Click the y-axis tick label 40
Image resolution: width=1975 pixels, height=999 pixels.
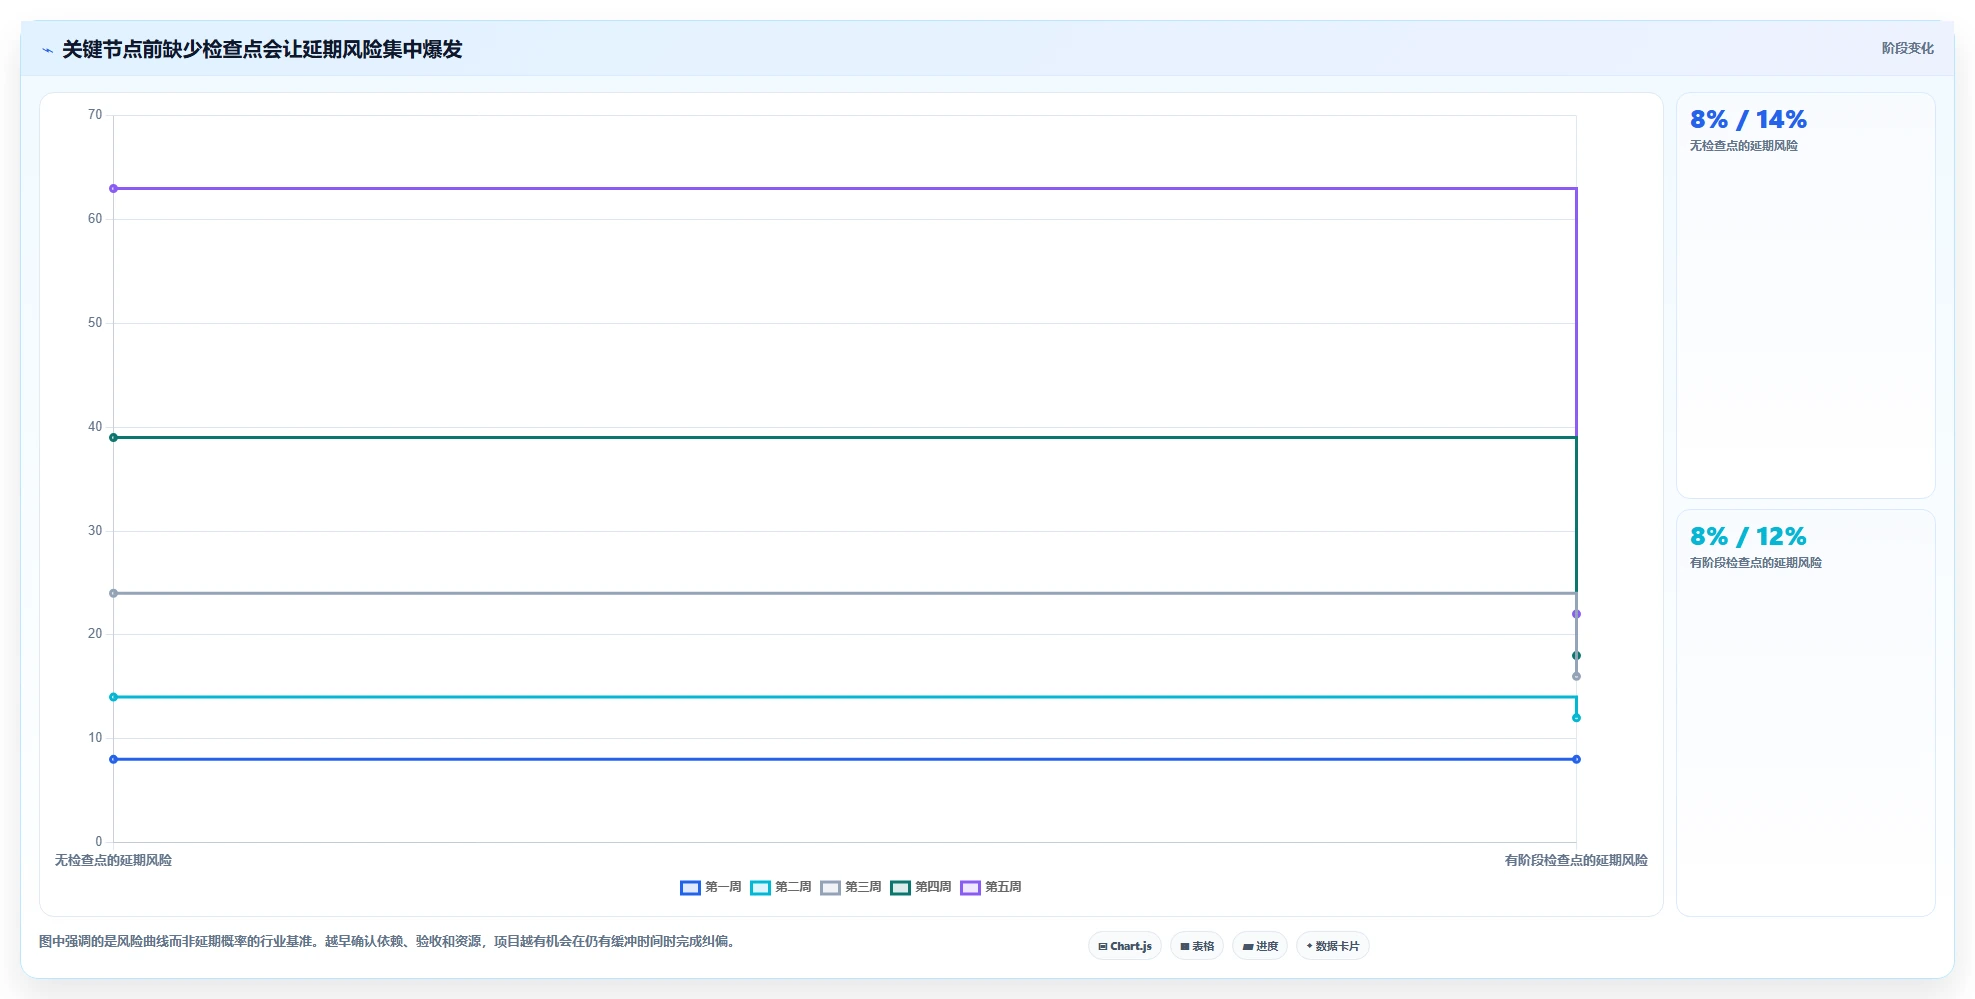click(x=95, y=427)
